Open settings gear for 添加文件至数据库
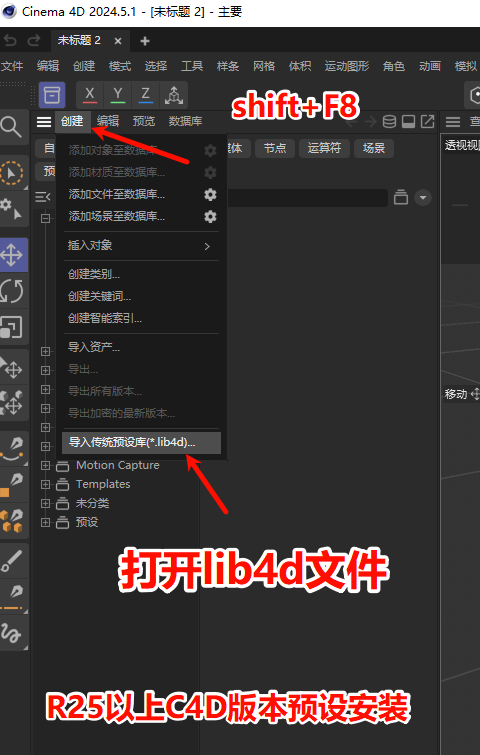The image size is (480, 755). (x=210, y=195)
